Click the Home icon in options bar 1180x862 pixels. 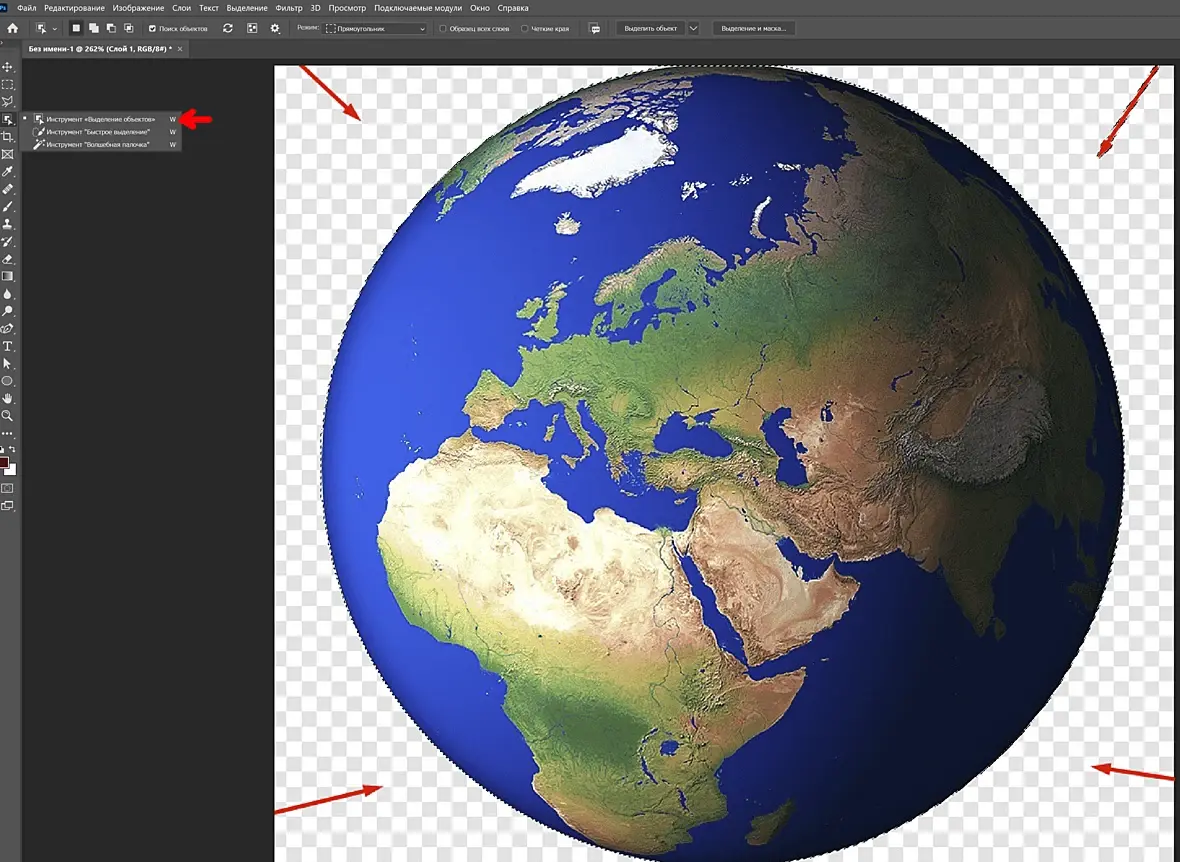click(12, 28)
